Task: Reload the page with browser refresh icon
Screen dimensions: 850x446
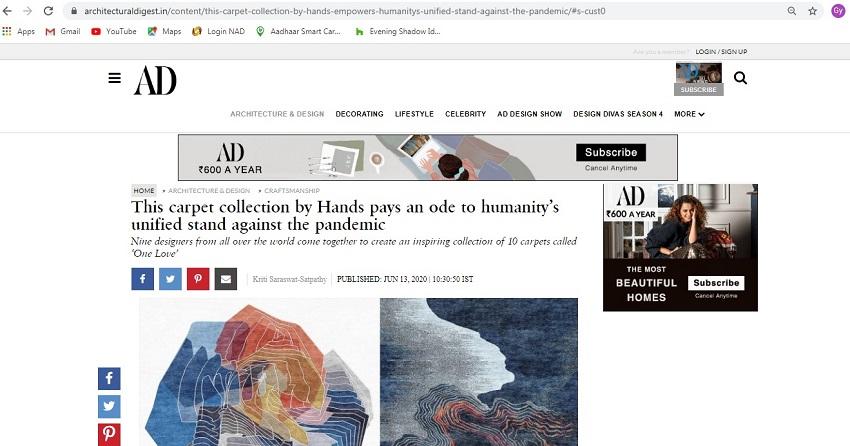Action: 48,11
